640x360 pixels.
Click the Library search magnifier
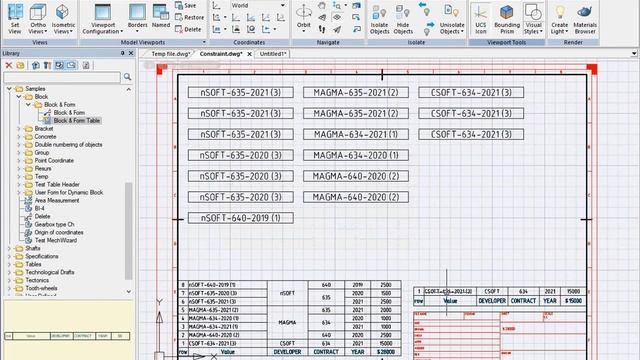click(x=127, y=77)
